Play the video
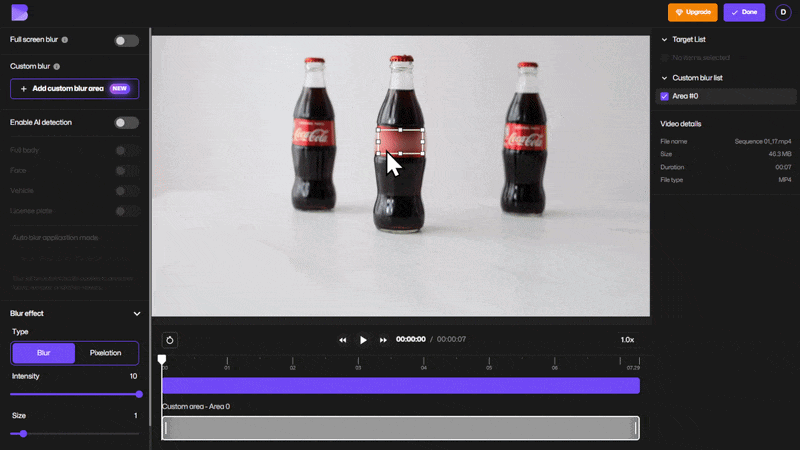 point(363,340)
